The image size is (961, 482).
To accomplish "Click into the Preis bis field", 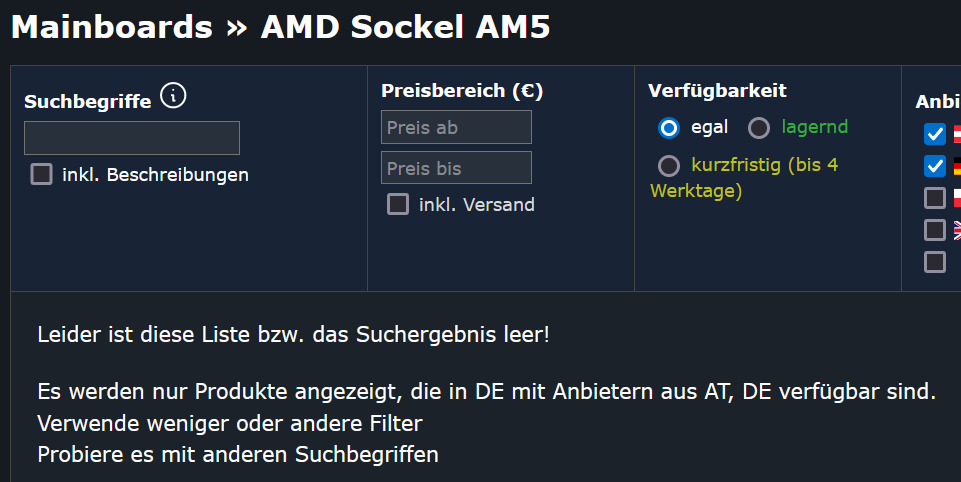I will click(456, 167).
